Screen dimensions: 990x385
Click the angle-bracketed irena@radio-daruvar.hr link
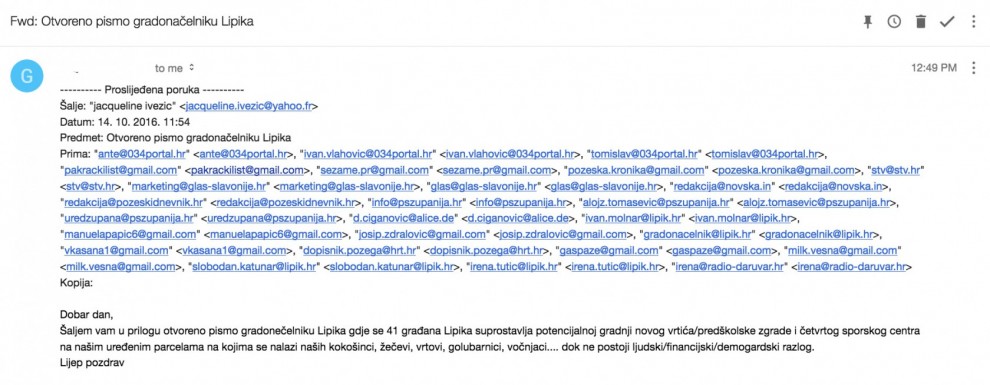(852, 267)
